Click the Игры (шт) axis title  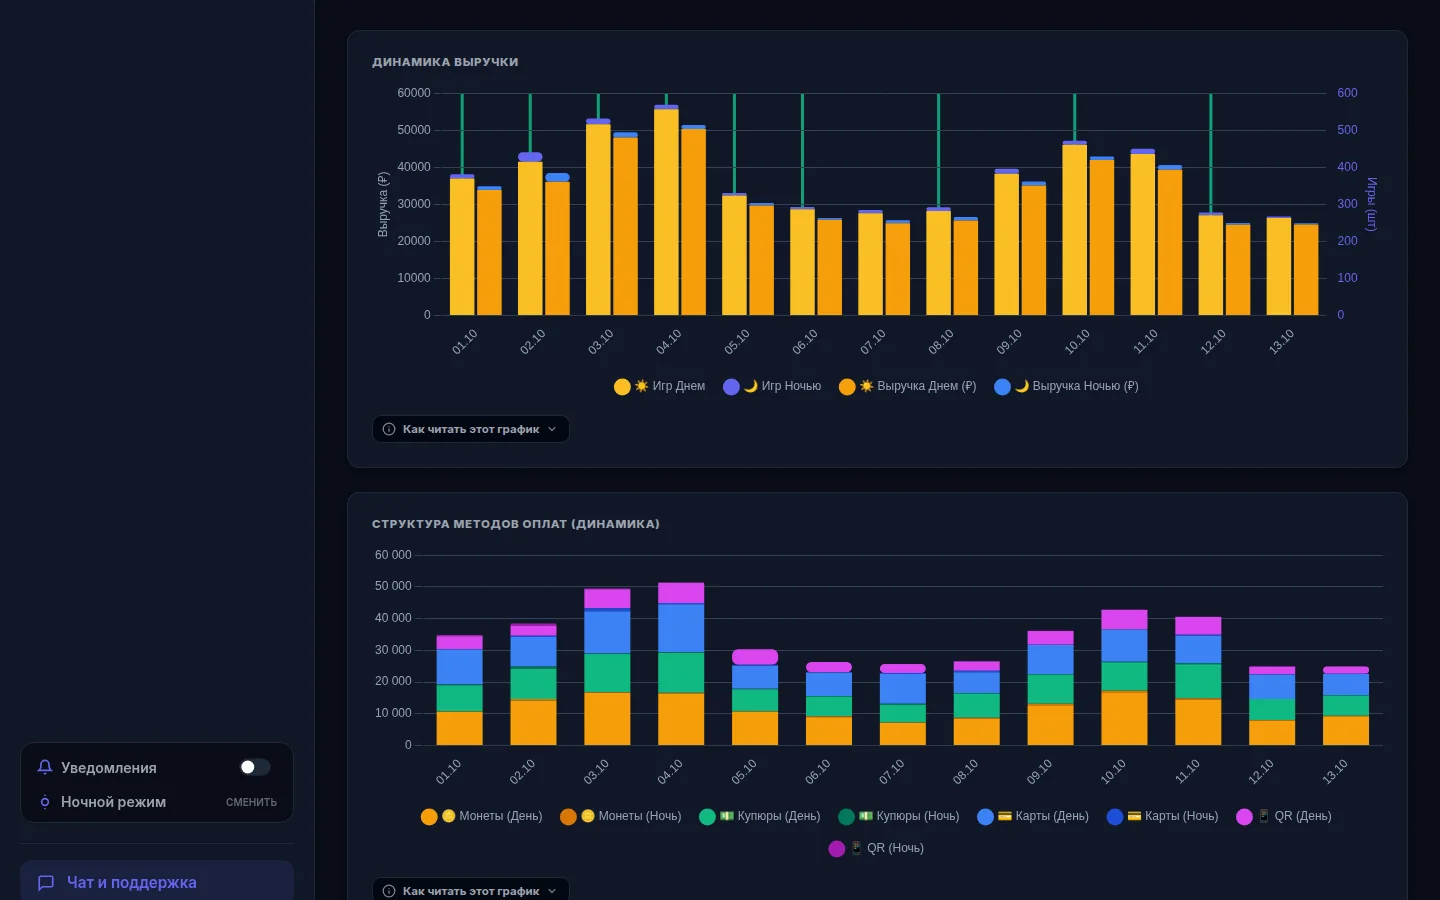(1371, 204)
